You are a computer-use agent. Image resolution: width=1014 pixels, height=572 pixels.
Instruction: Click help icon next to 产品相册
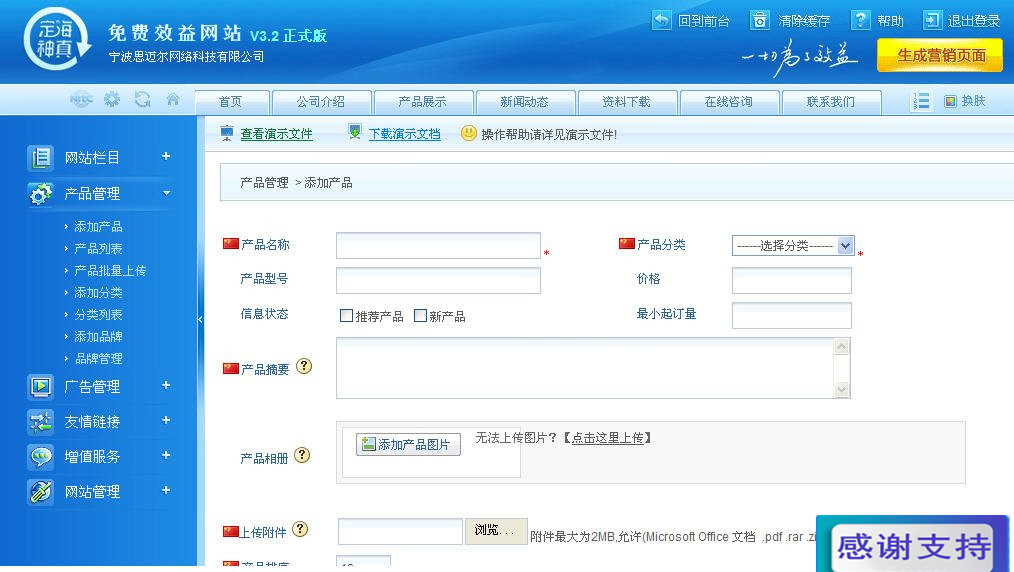click(x=302, y=455)
